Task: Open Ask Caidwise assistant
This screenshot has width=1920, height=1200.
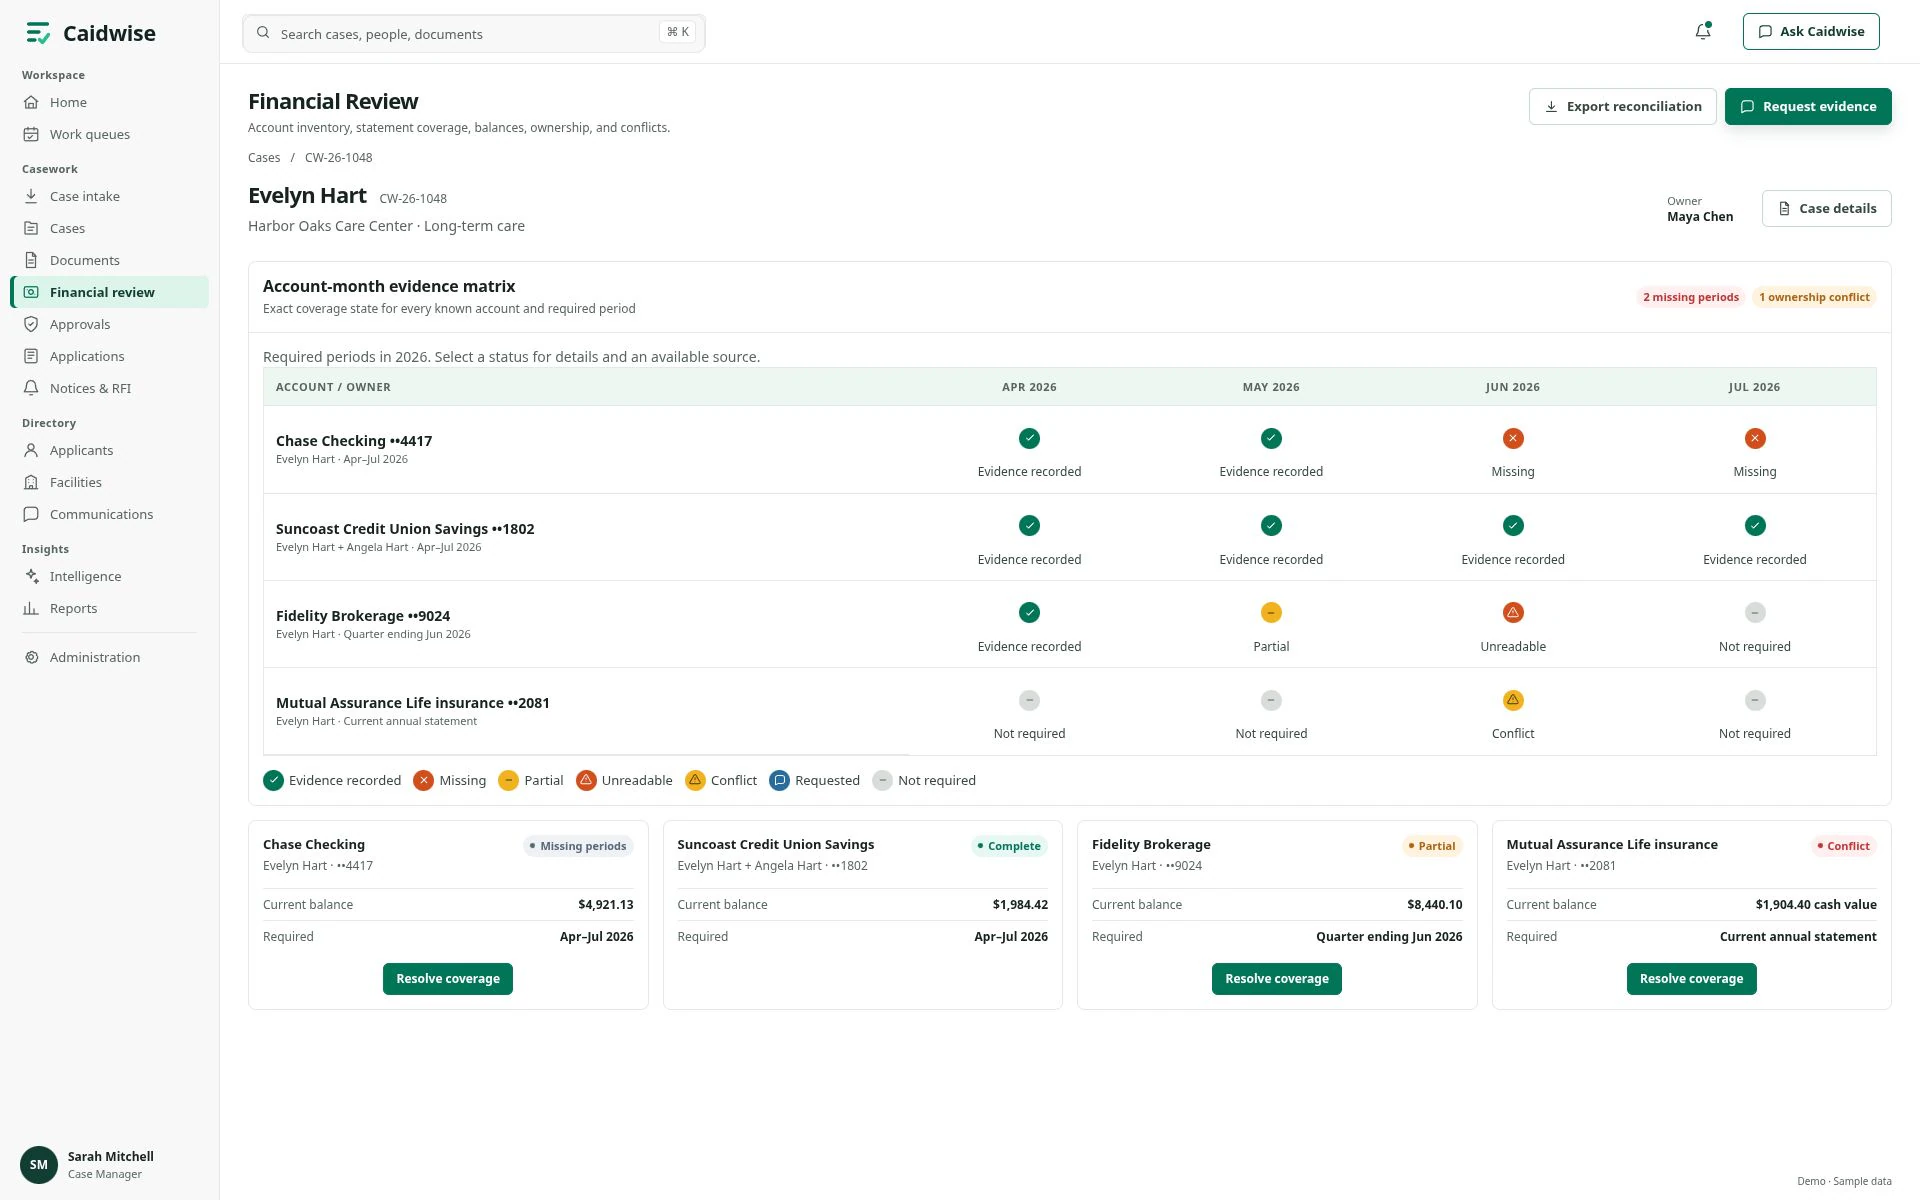Action: pyautogui.click(x=1811, y=31)
